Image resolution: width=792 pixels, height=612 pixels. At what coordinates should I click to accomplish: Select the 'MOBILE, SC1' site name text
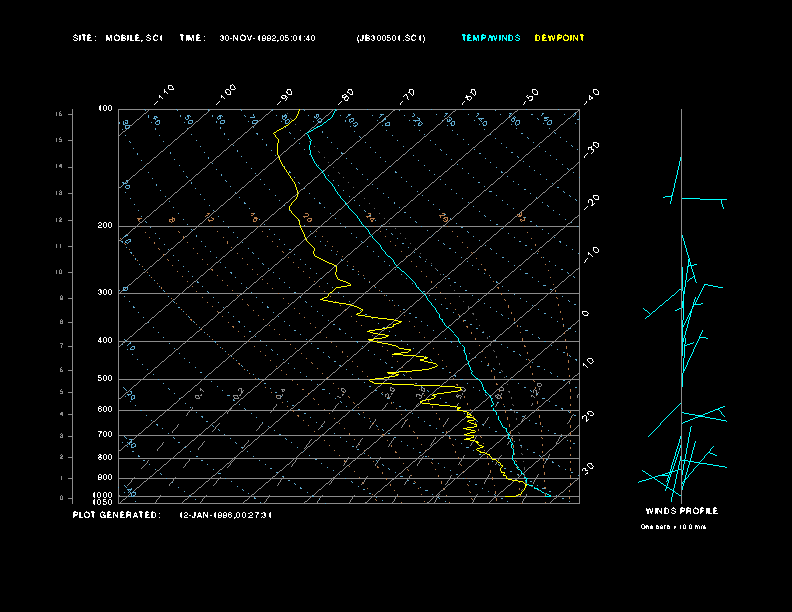(134, 38)
